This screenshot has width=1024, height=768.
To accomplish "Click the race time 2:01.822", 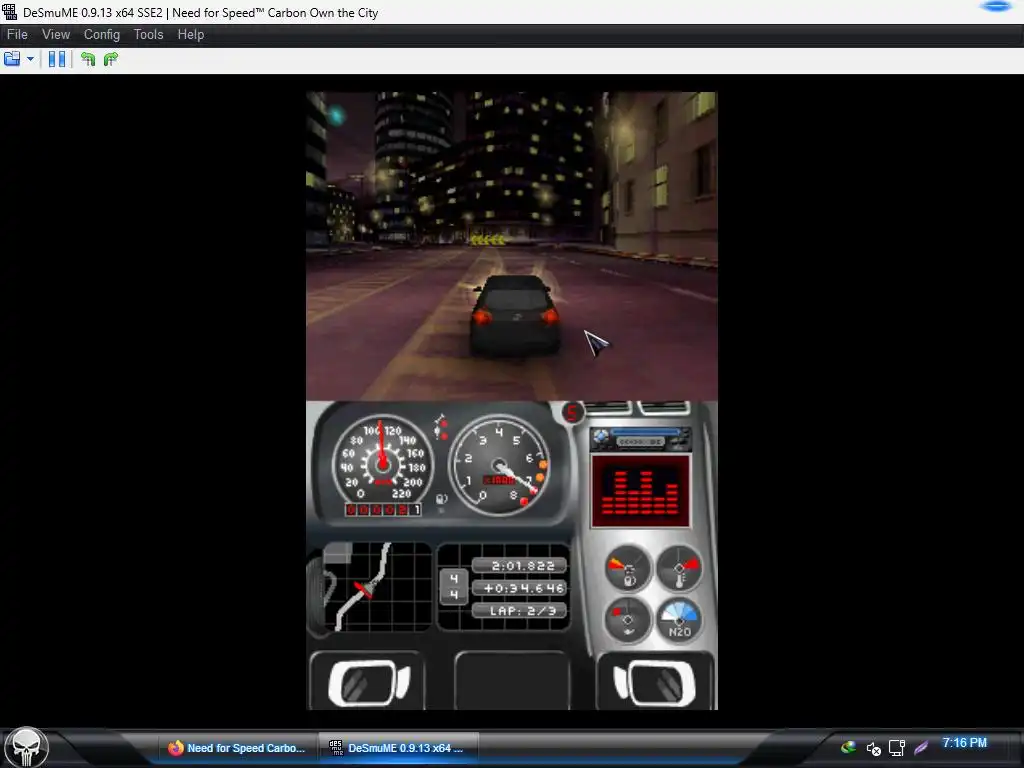I will pos(520,566).
